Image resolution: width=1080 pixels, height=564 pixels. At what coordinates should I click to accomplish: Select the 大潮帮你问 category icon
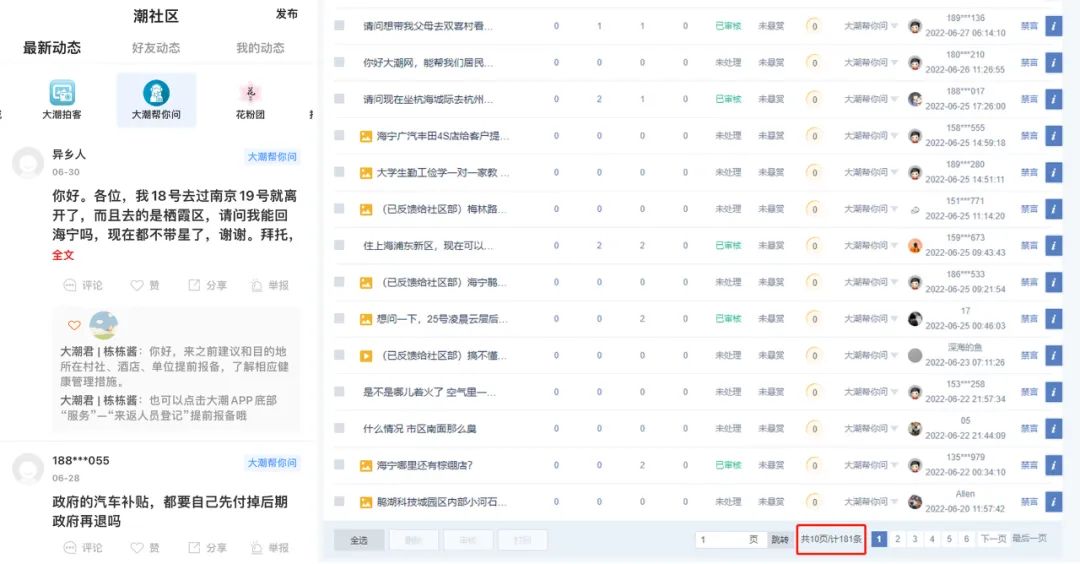point(156,94)
